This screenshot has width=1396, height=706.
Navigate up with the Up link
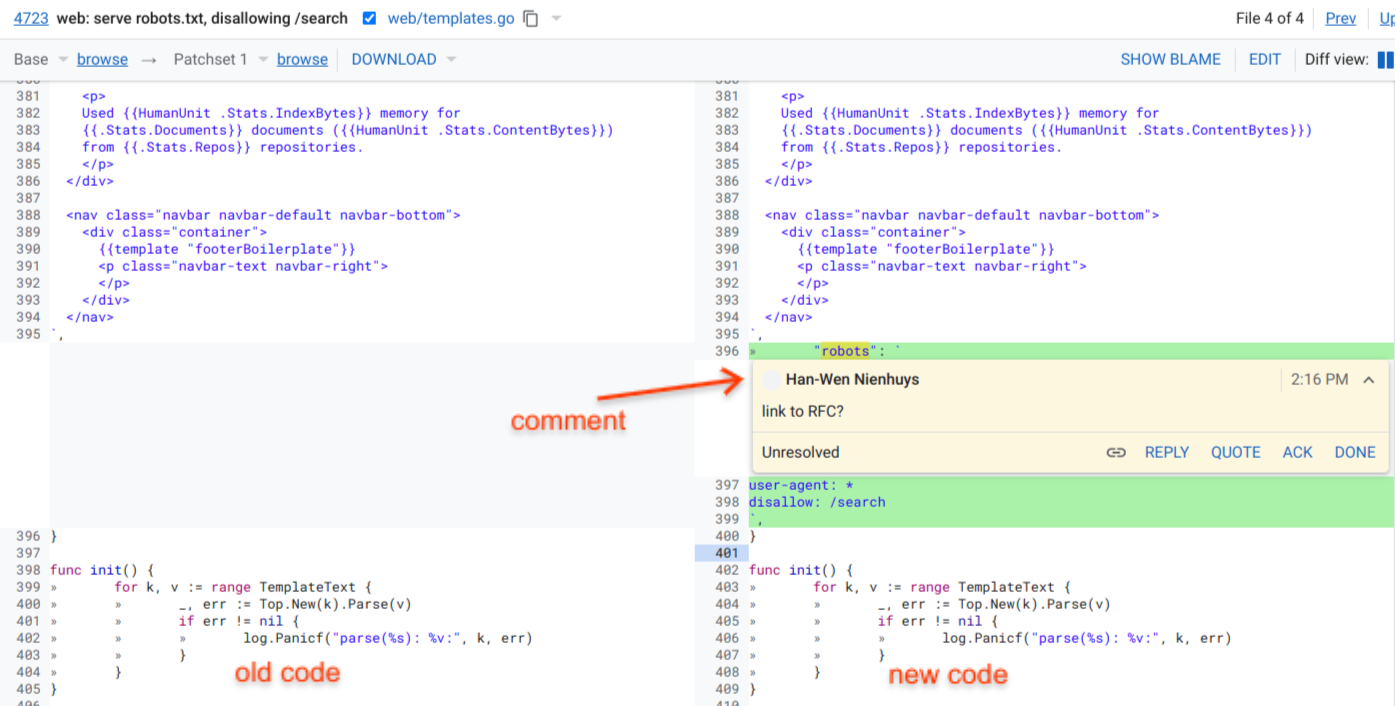[x=1390, y=18]
